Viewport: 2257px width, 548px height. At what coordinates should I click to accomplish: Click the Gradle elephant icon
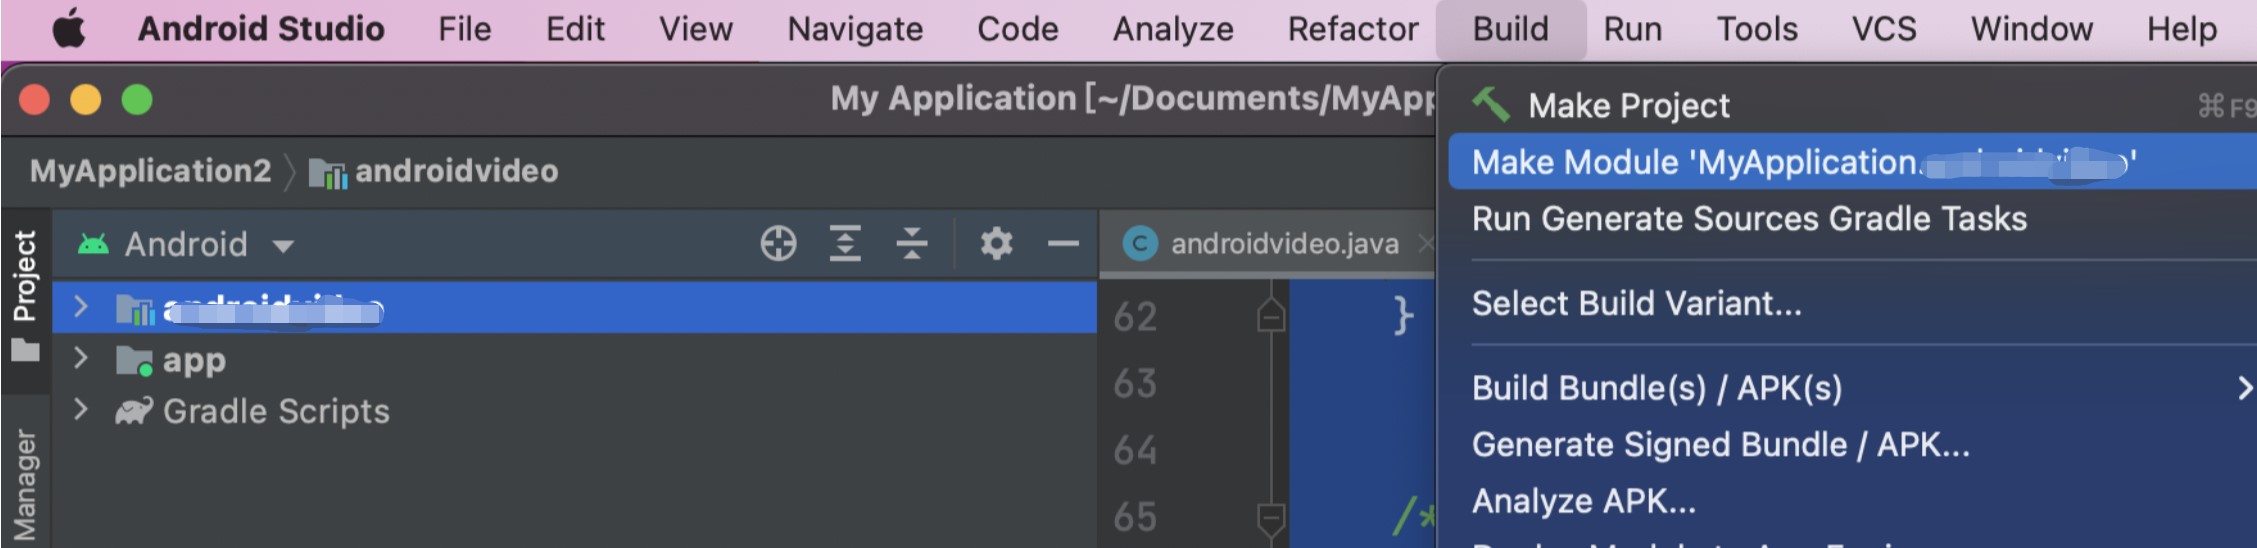click(x=134, y=411)
